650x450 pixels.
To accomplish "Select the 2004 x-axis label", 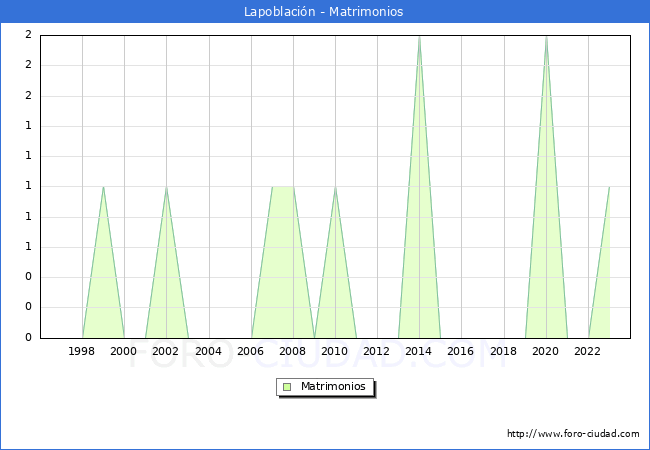I will pos(208,351).
